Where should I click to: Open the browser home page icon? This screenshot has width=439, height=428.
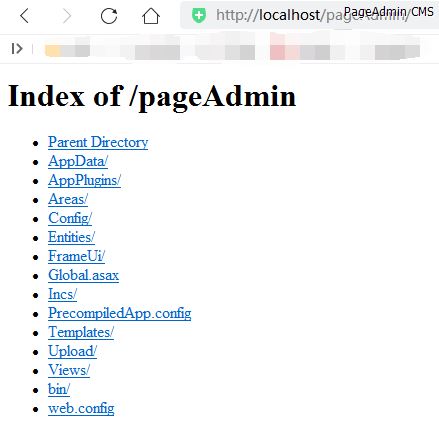[x=151, y=16]
